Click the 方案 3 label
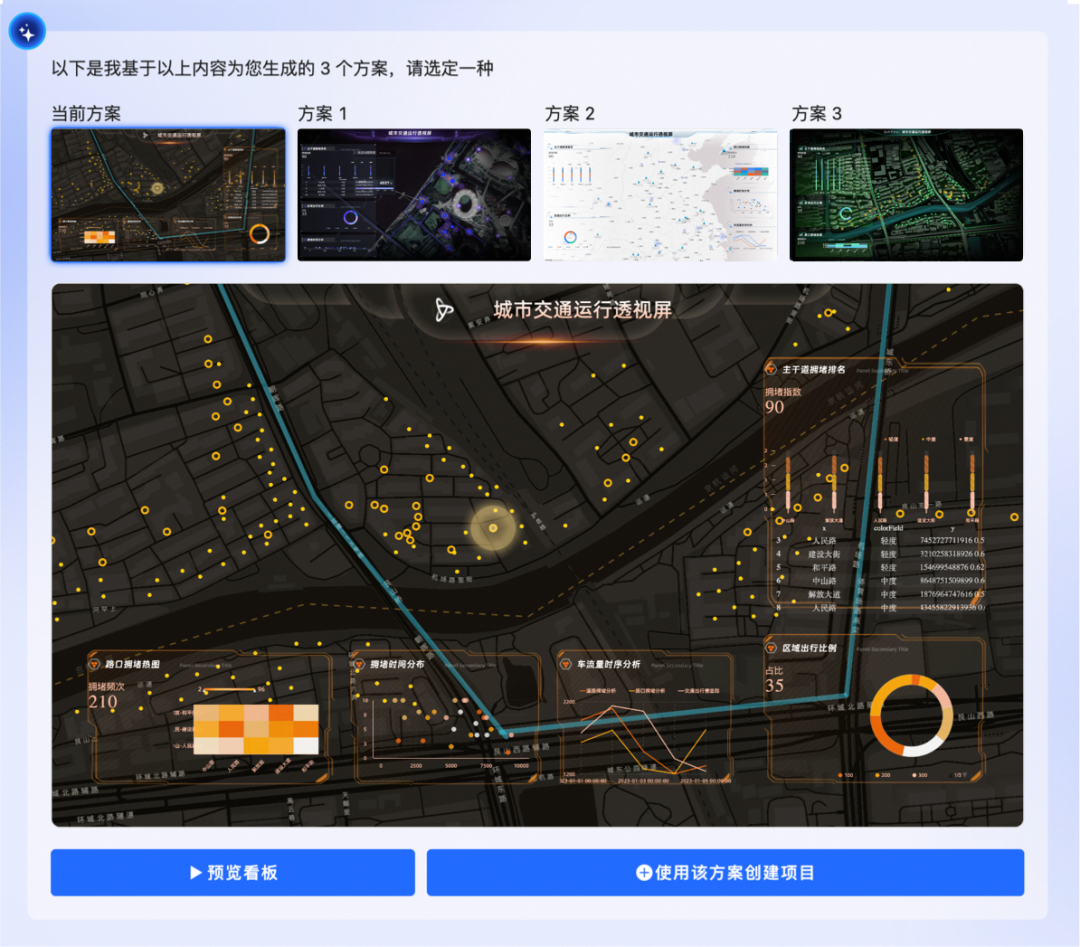The width and height of the screenshot is (1080, 947). pyautogui.click(x=816, y=114)
